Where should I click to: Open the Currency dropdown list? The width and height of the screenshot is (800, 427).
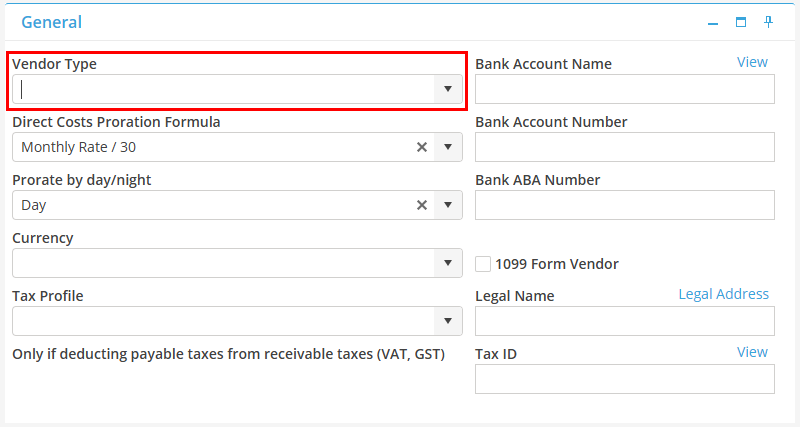pos(448,263)
